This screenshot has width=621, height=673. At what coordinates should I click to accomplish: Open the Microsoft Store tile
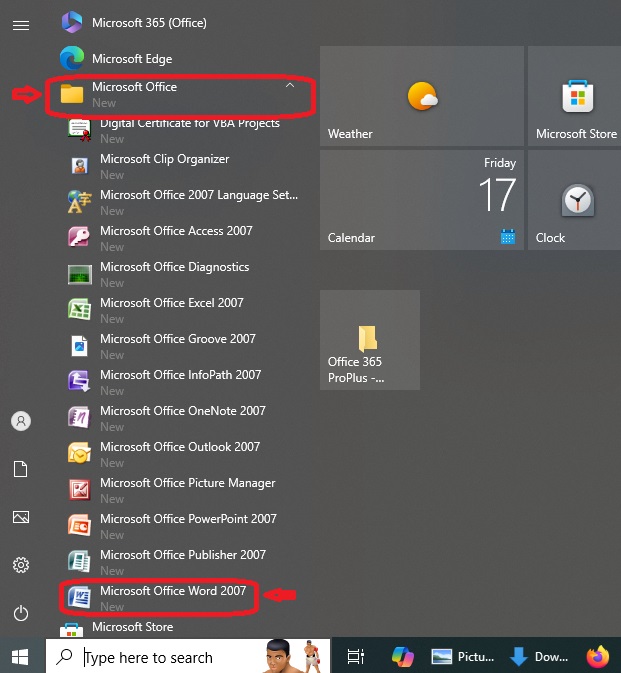point(575,96)
